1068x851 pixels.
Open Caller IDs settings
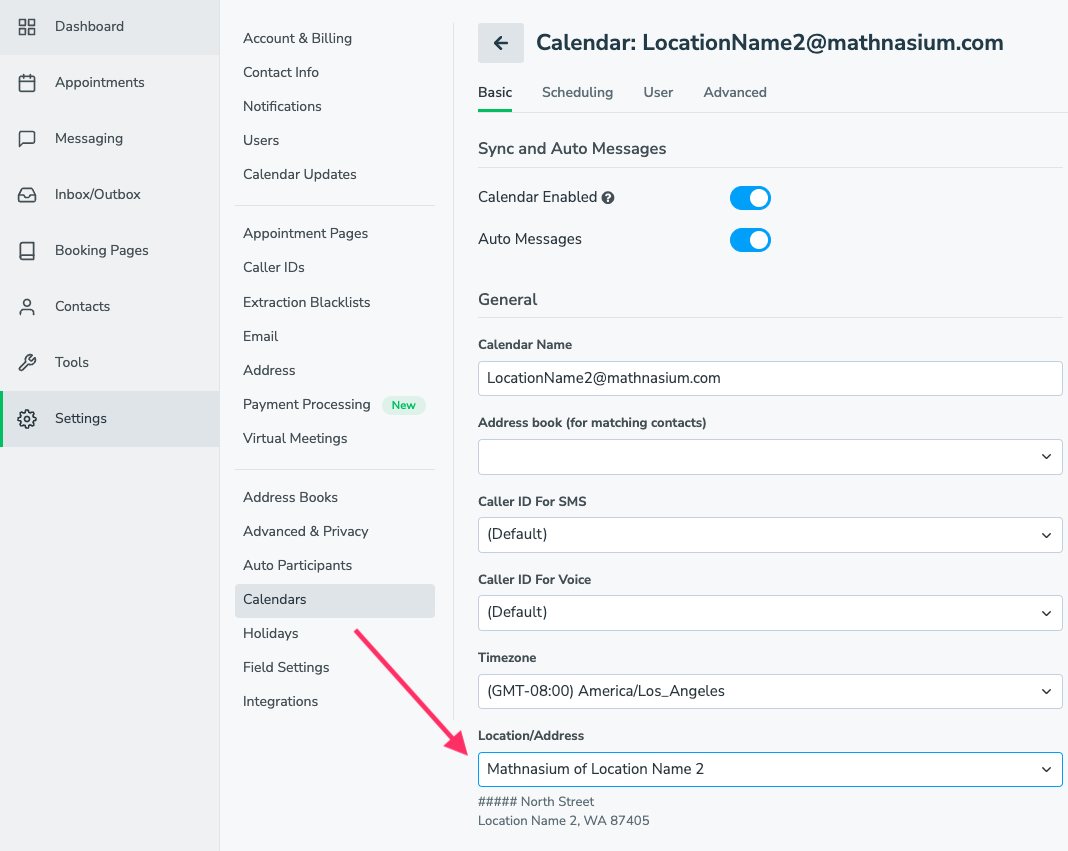pyautogui.click(x=274, y=268)
